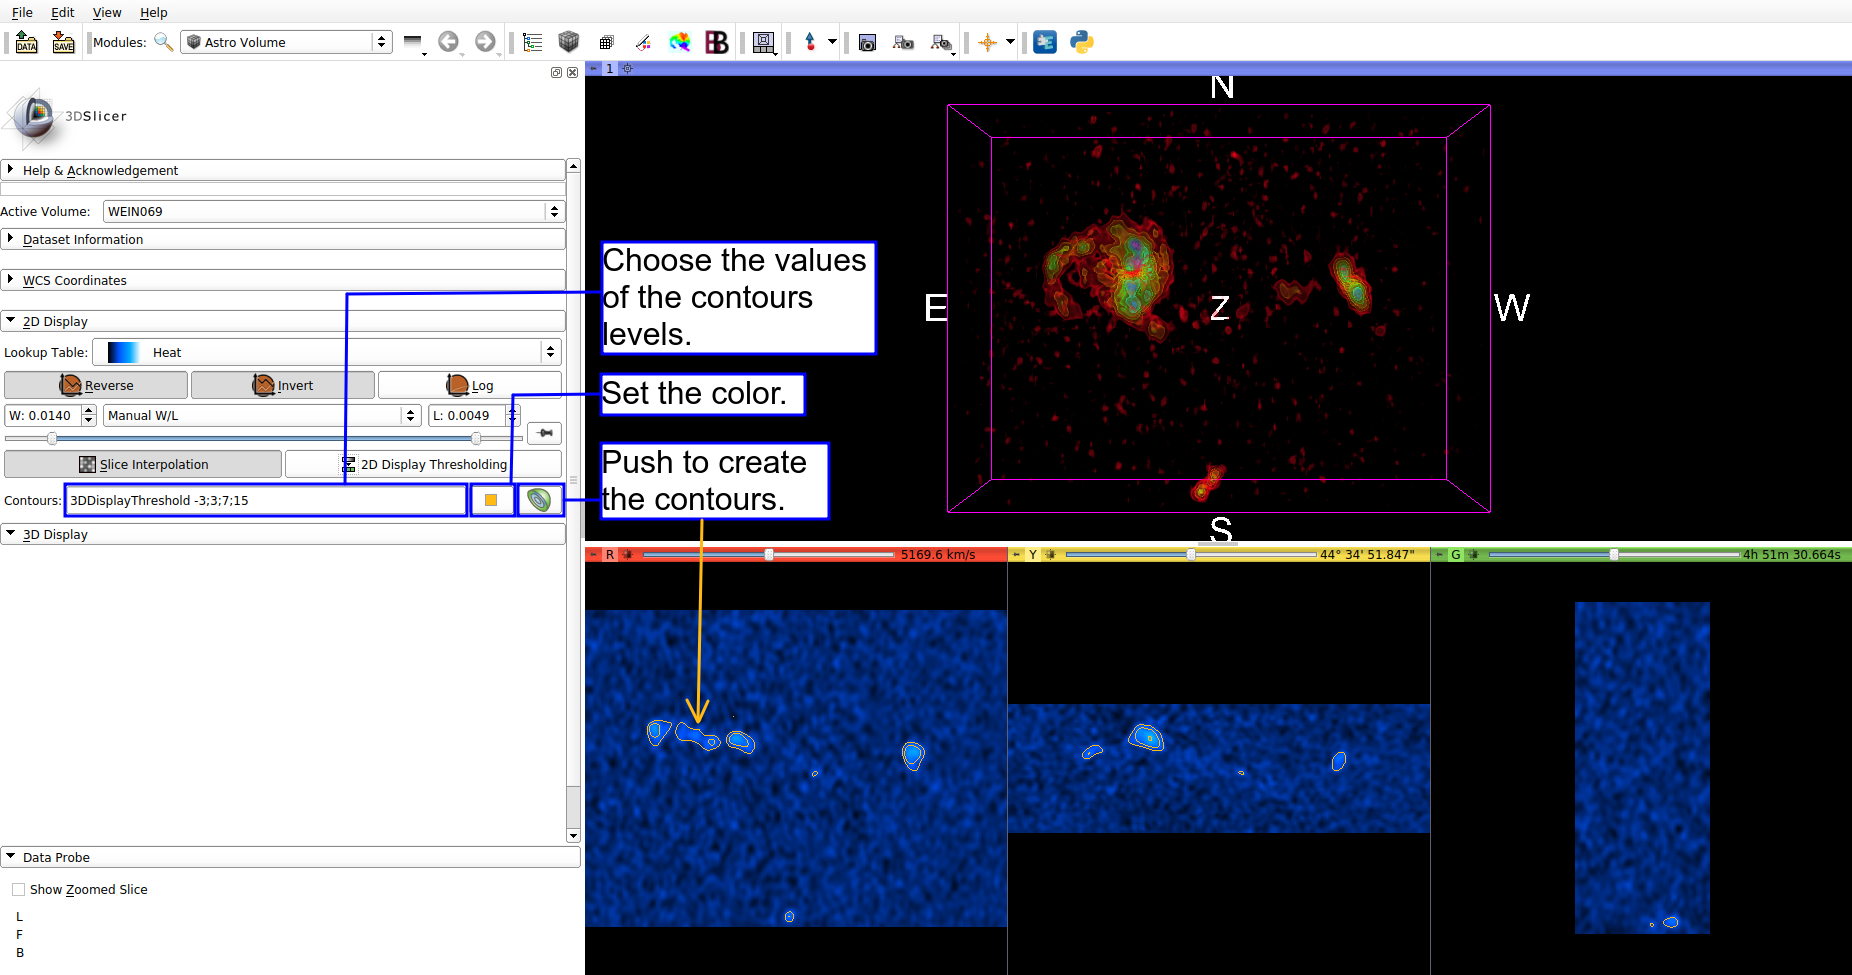This screenshot has width=1852, height=975.
Task: Toggle the 2D Display Thresholding button
Action: (424, 464)
